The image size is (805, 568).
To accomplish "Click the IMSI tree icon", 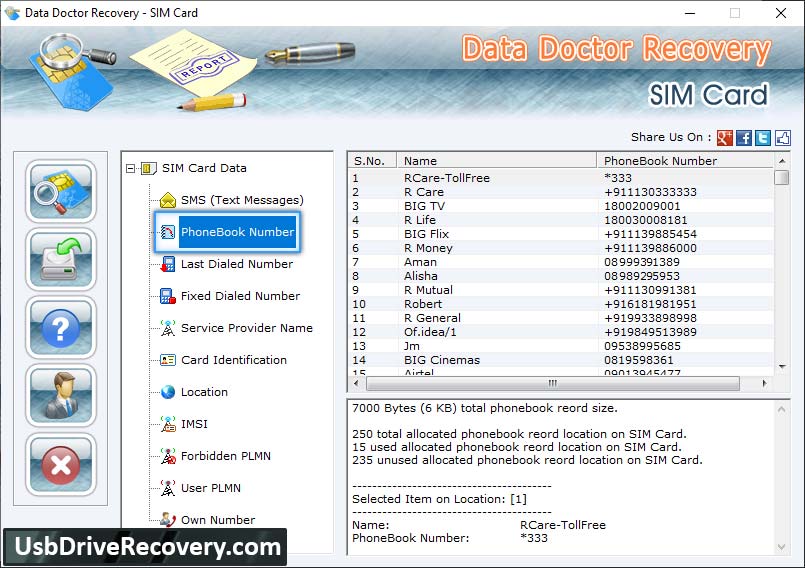I will click(168, 424).
